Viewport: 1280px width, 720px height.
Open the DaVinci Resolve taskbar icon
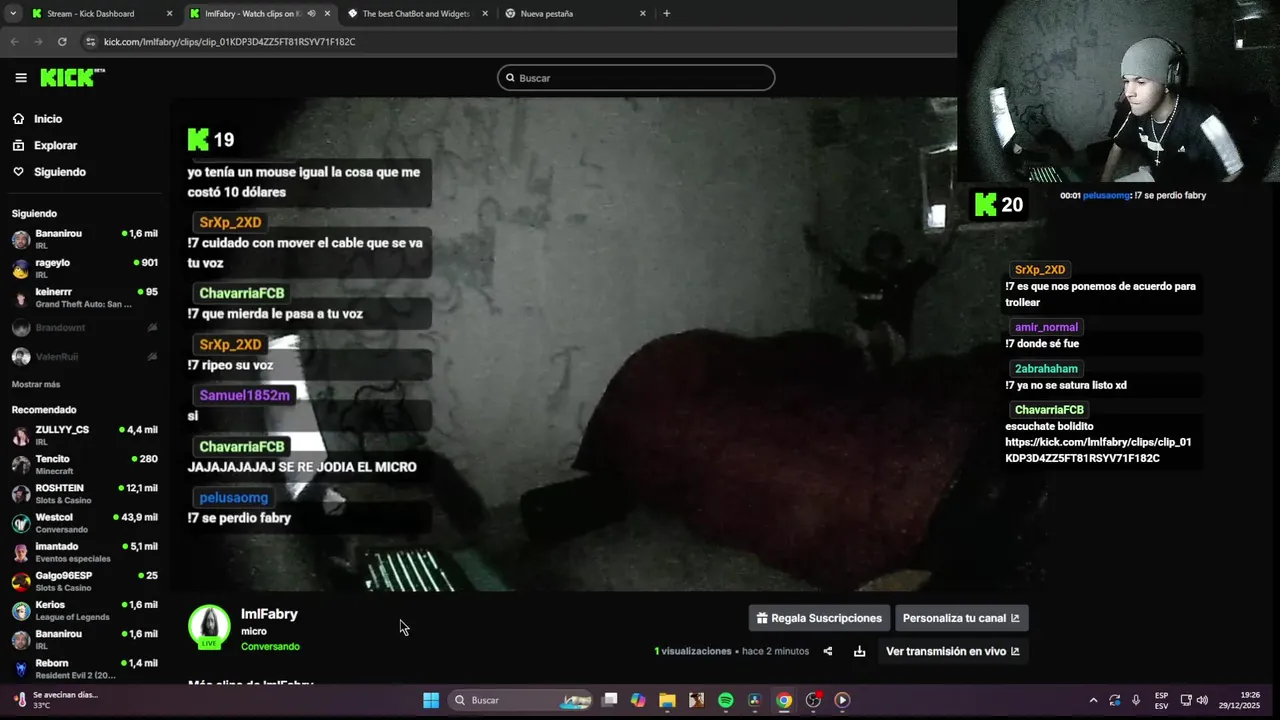[x=754, y=700]
